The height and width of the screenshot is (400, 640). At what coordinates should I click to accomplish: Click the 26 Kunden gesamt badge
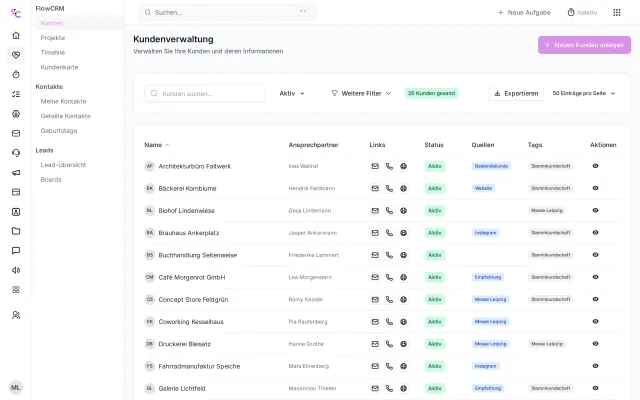pyautogui.click(x=431, y=93)
